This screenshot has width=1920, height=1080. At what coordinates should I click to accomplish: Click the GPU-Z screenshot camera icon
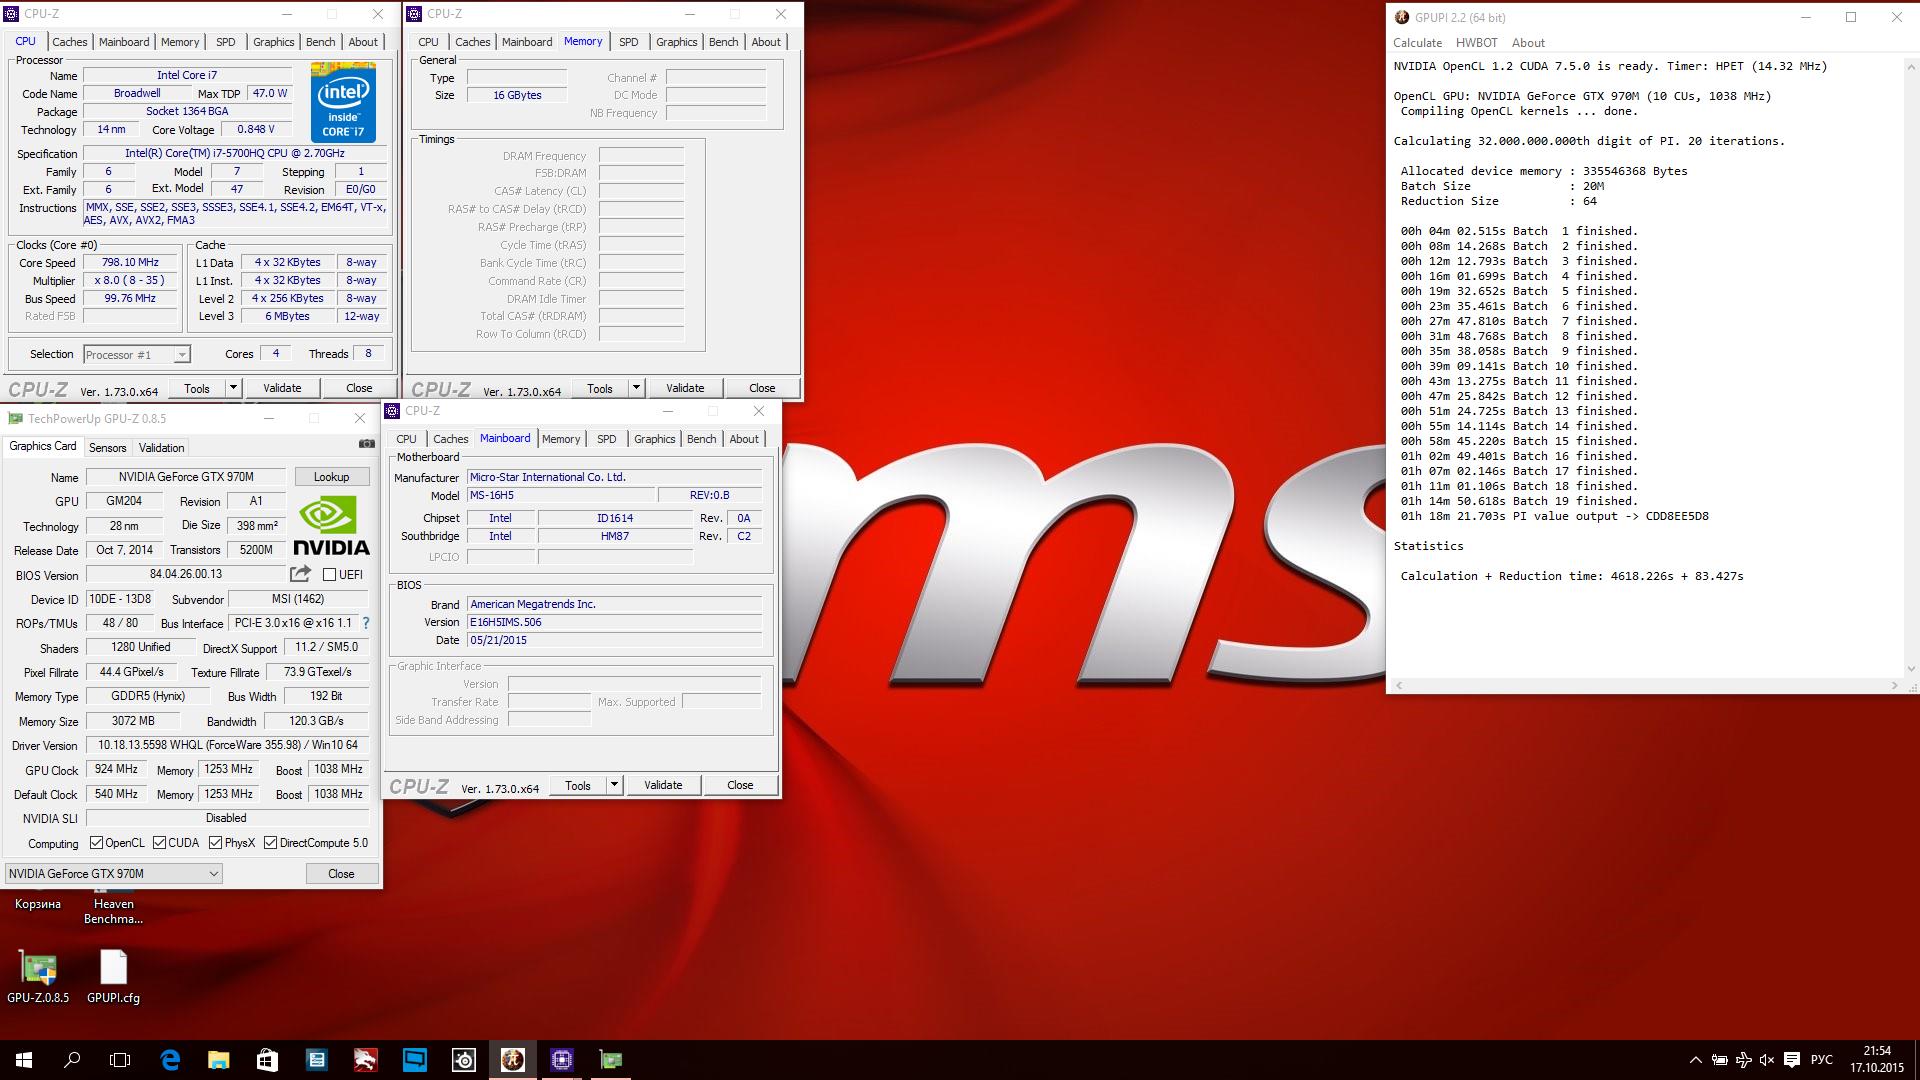click(x=367, y=443)
